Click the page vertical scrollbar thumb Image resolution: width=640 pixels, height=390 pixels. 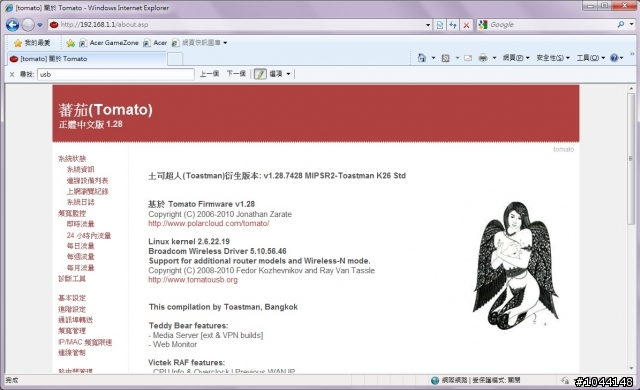(631, 158)
